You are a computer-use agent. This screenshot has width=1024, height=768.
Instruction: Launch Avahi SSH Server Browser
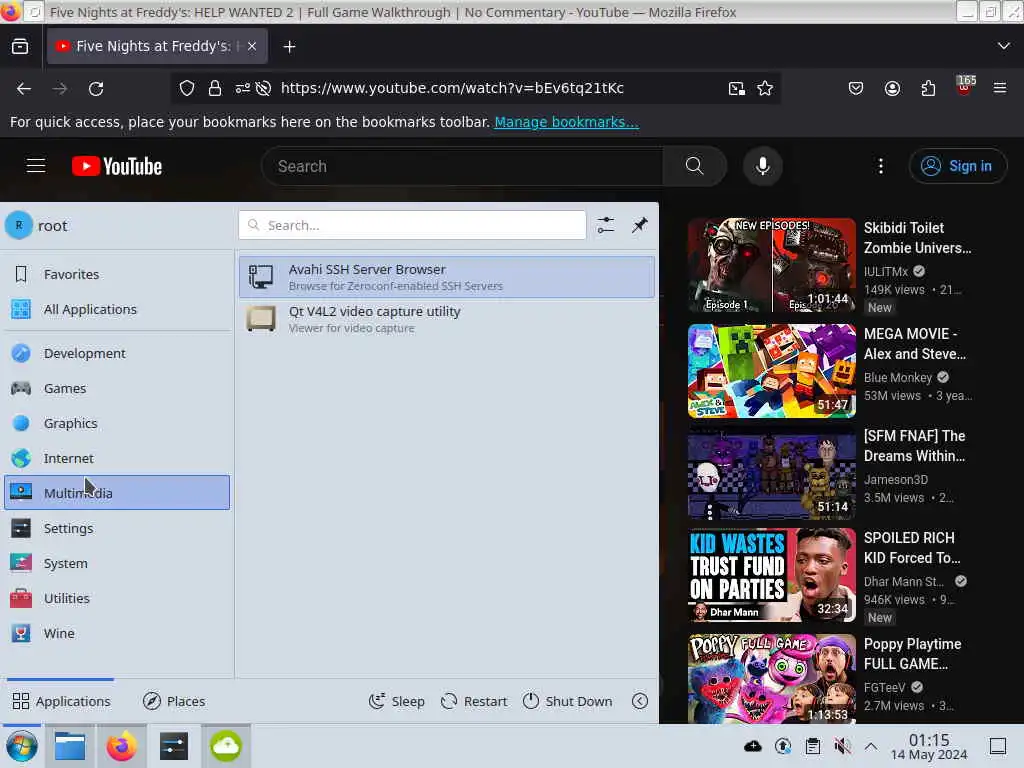[x=447, y=277]
